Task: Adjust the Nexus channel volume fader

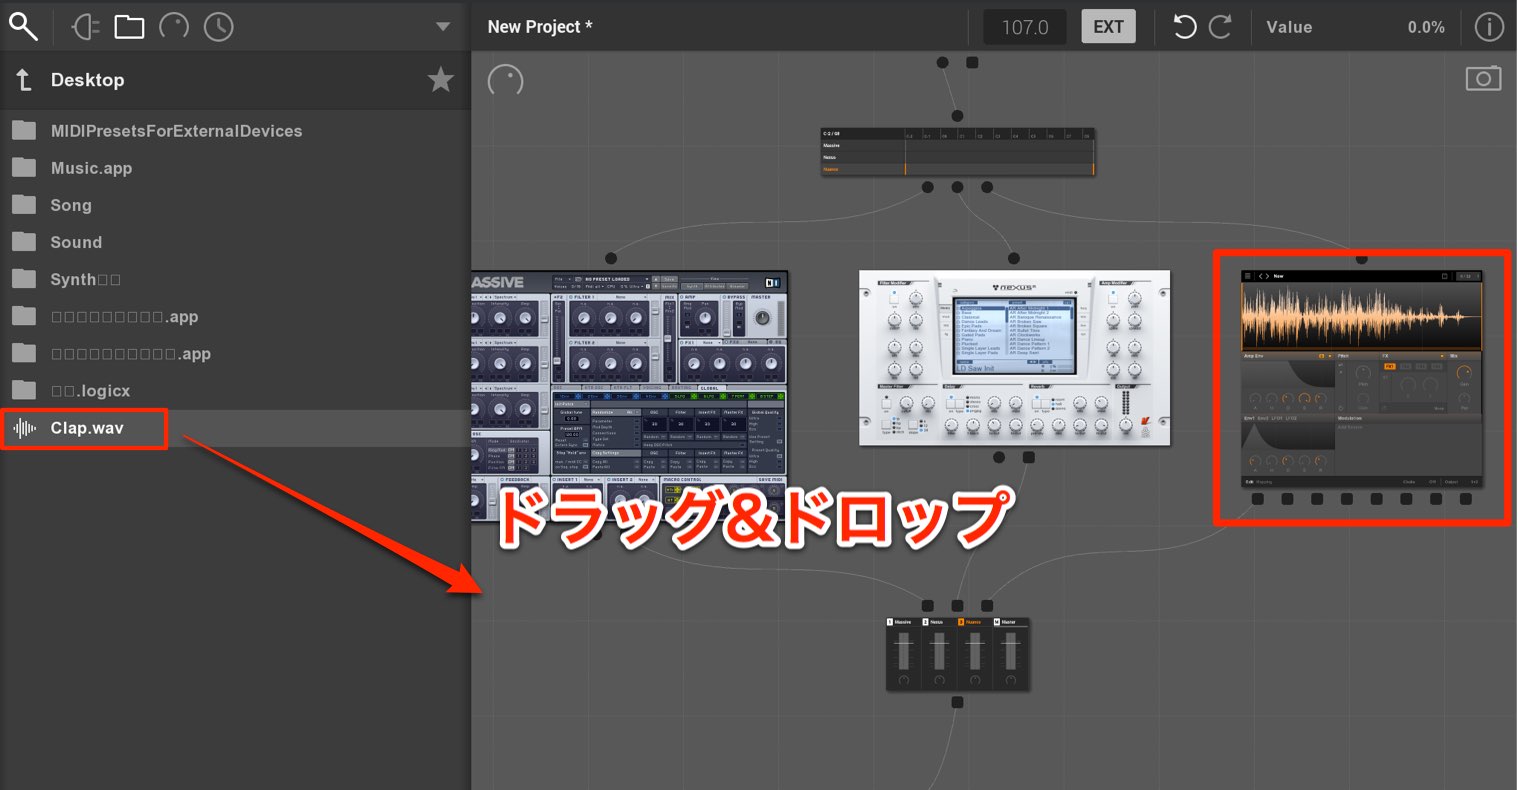Action: tap(939, 651)
